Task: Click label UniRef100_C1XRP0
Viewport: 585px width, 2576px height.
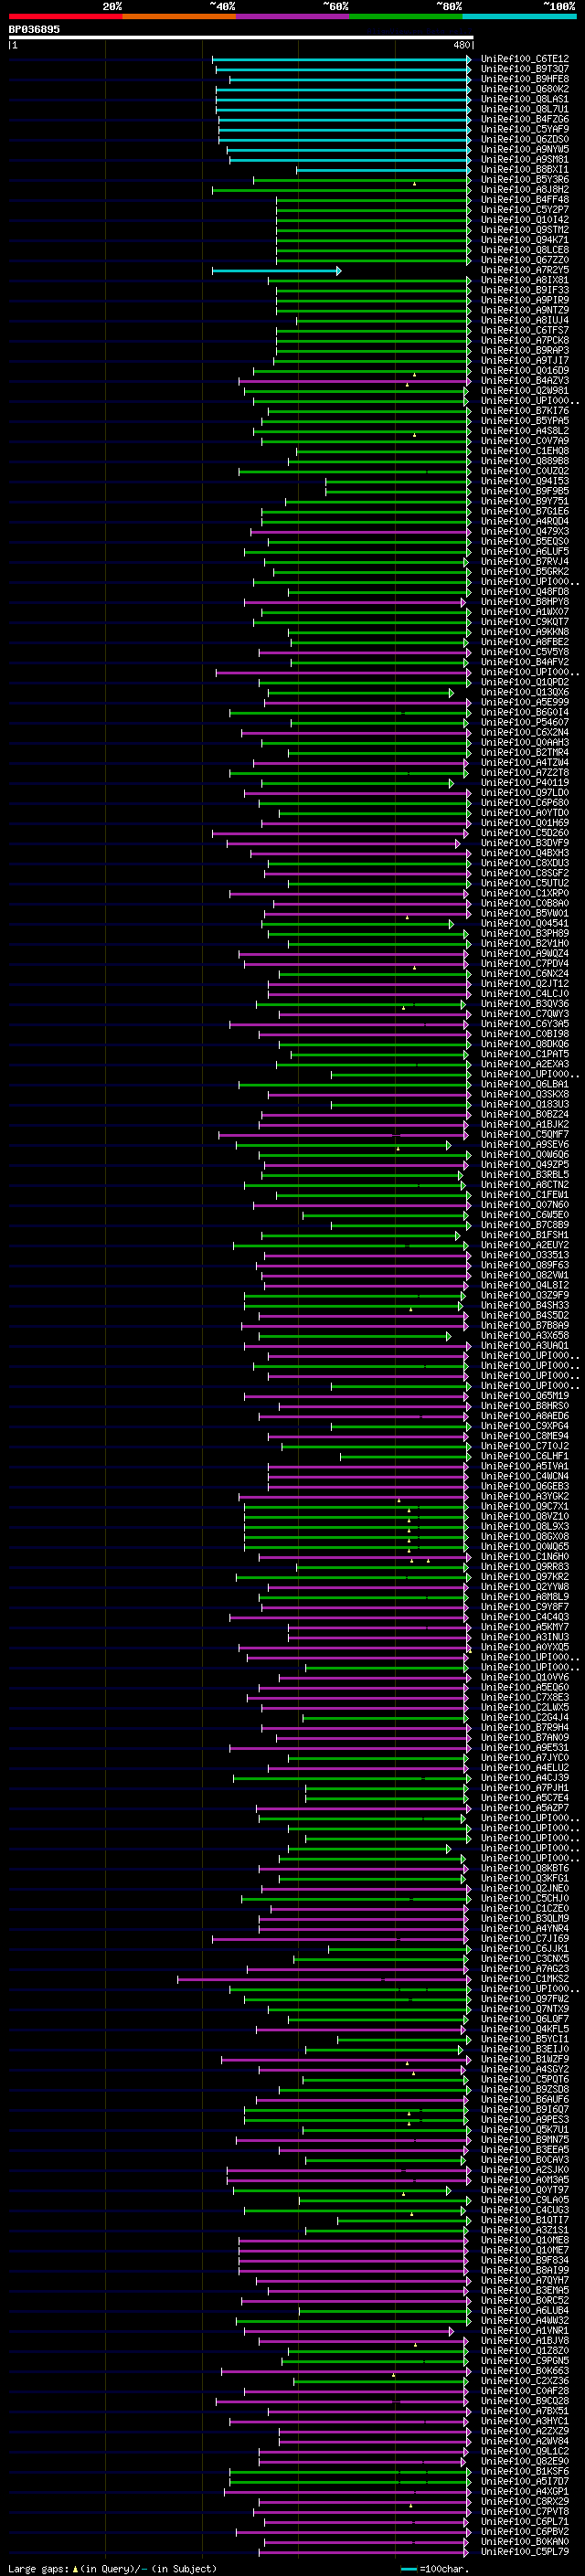Action: coord(524,893)
